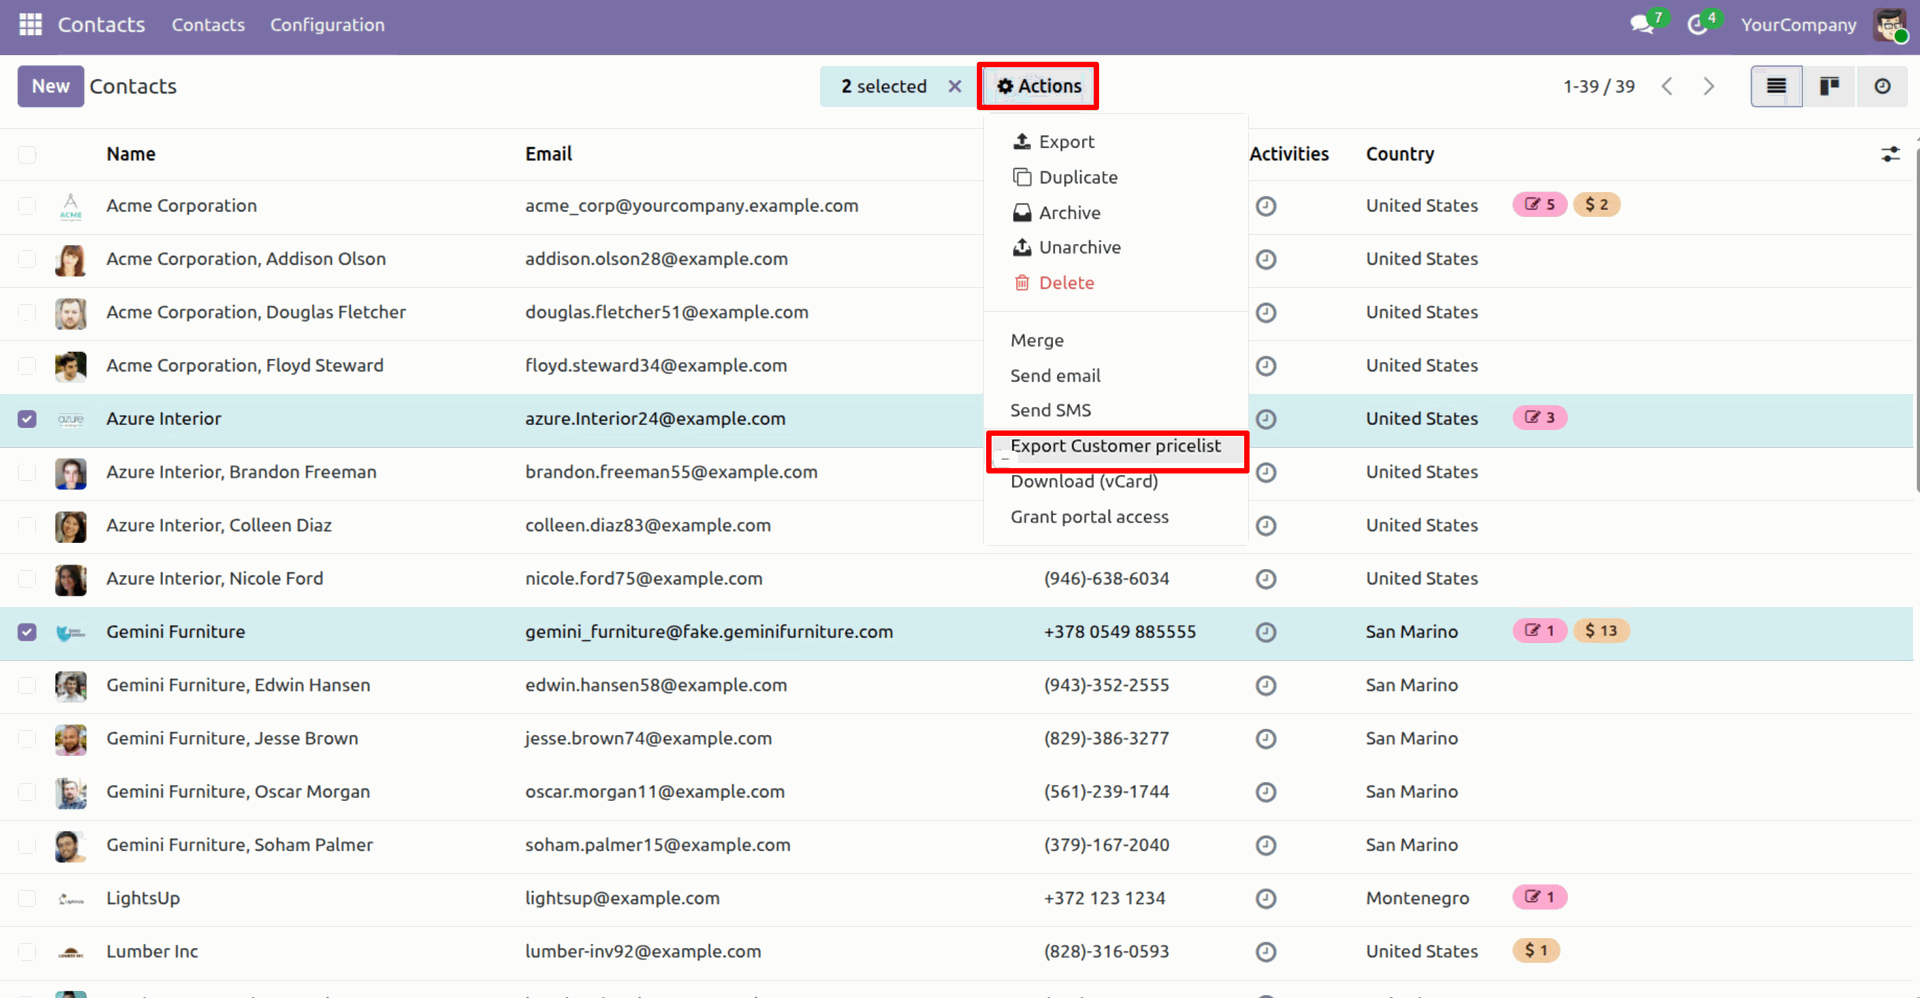Open the chat conversations icon
The image size is (1920, 998).
pyautogui.click(x=1641, y=25)
